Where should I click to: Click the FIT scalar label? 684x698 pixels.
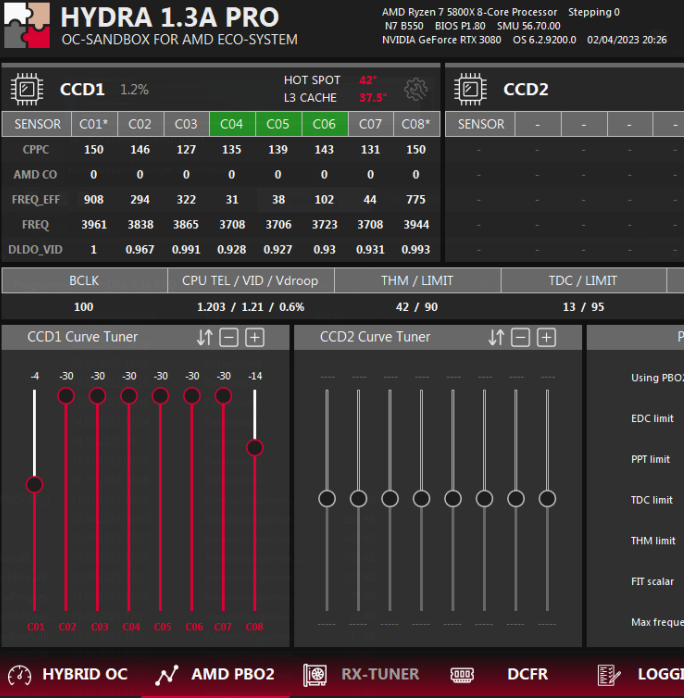(x=652, y=581)
